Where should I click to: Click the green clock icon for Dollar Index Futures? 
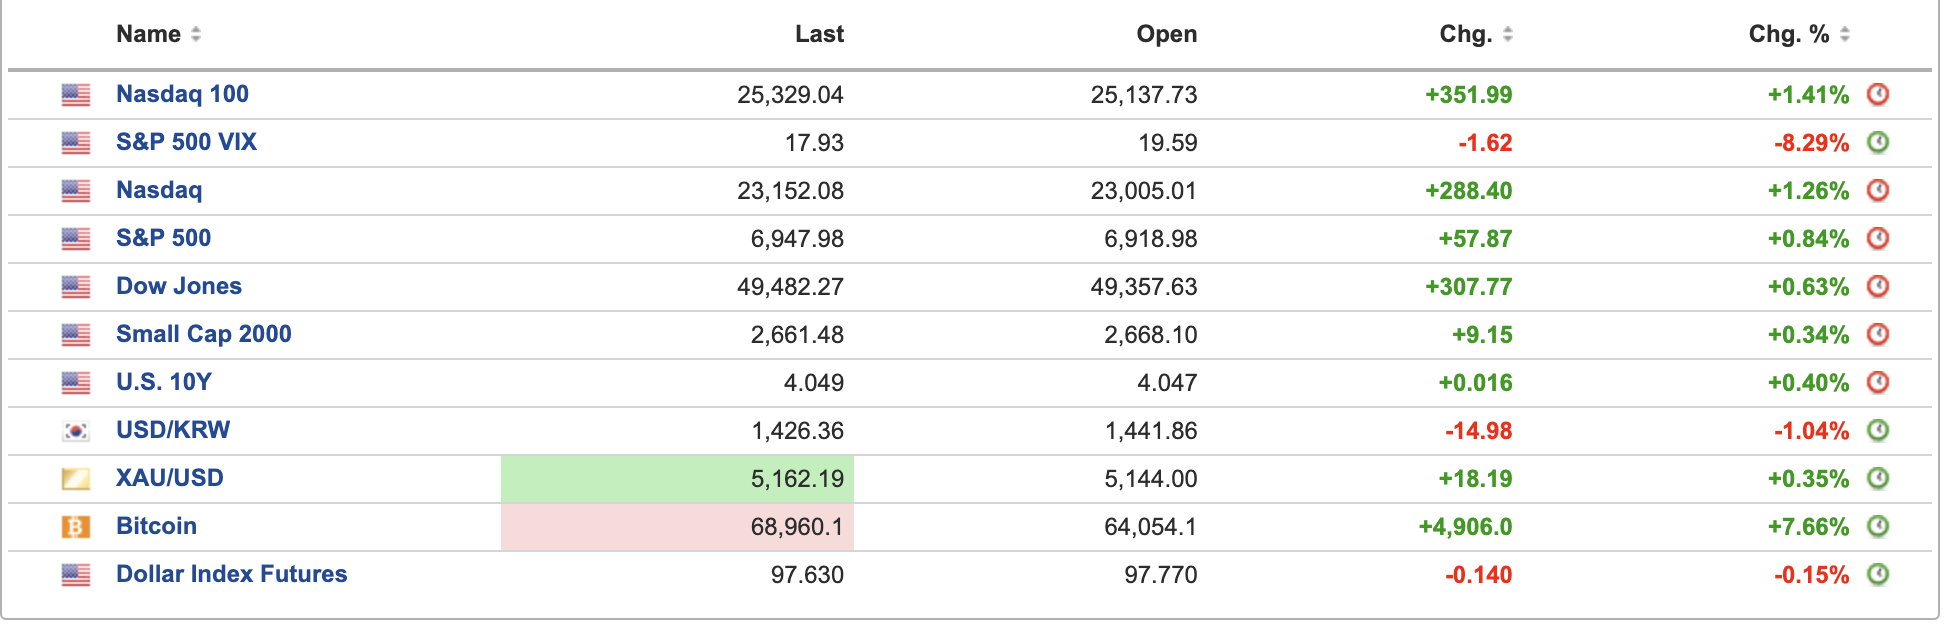pos(1878,574)
